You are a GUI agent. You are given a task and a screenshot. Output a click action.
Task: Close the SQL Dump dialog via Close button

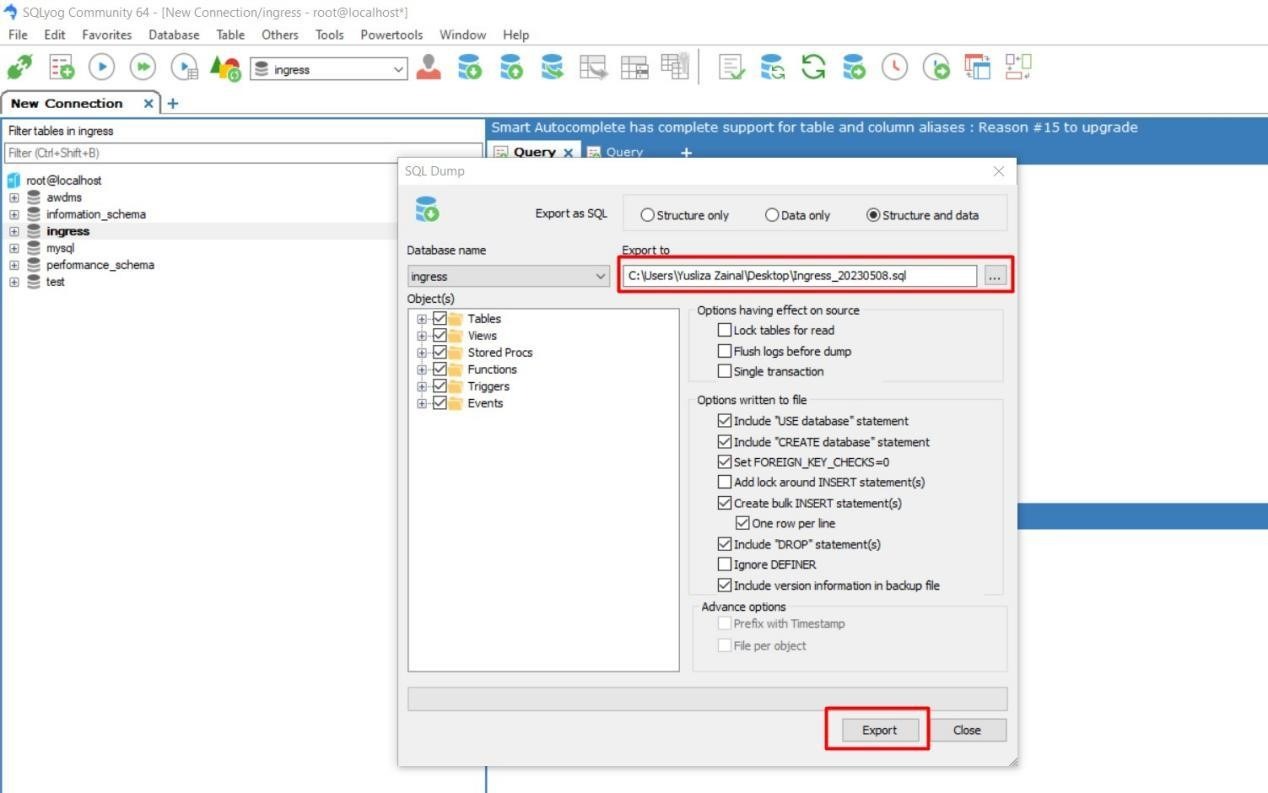tap(967, 729)
